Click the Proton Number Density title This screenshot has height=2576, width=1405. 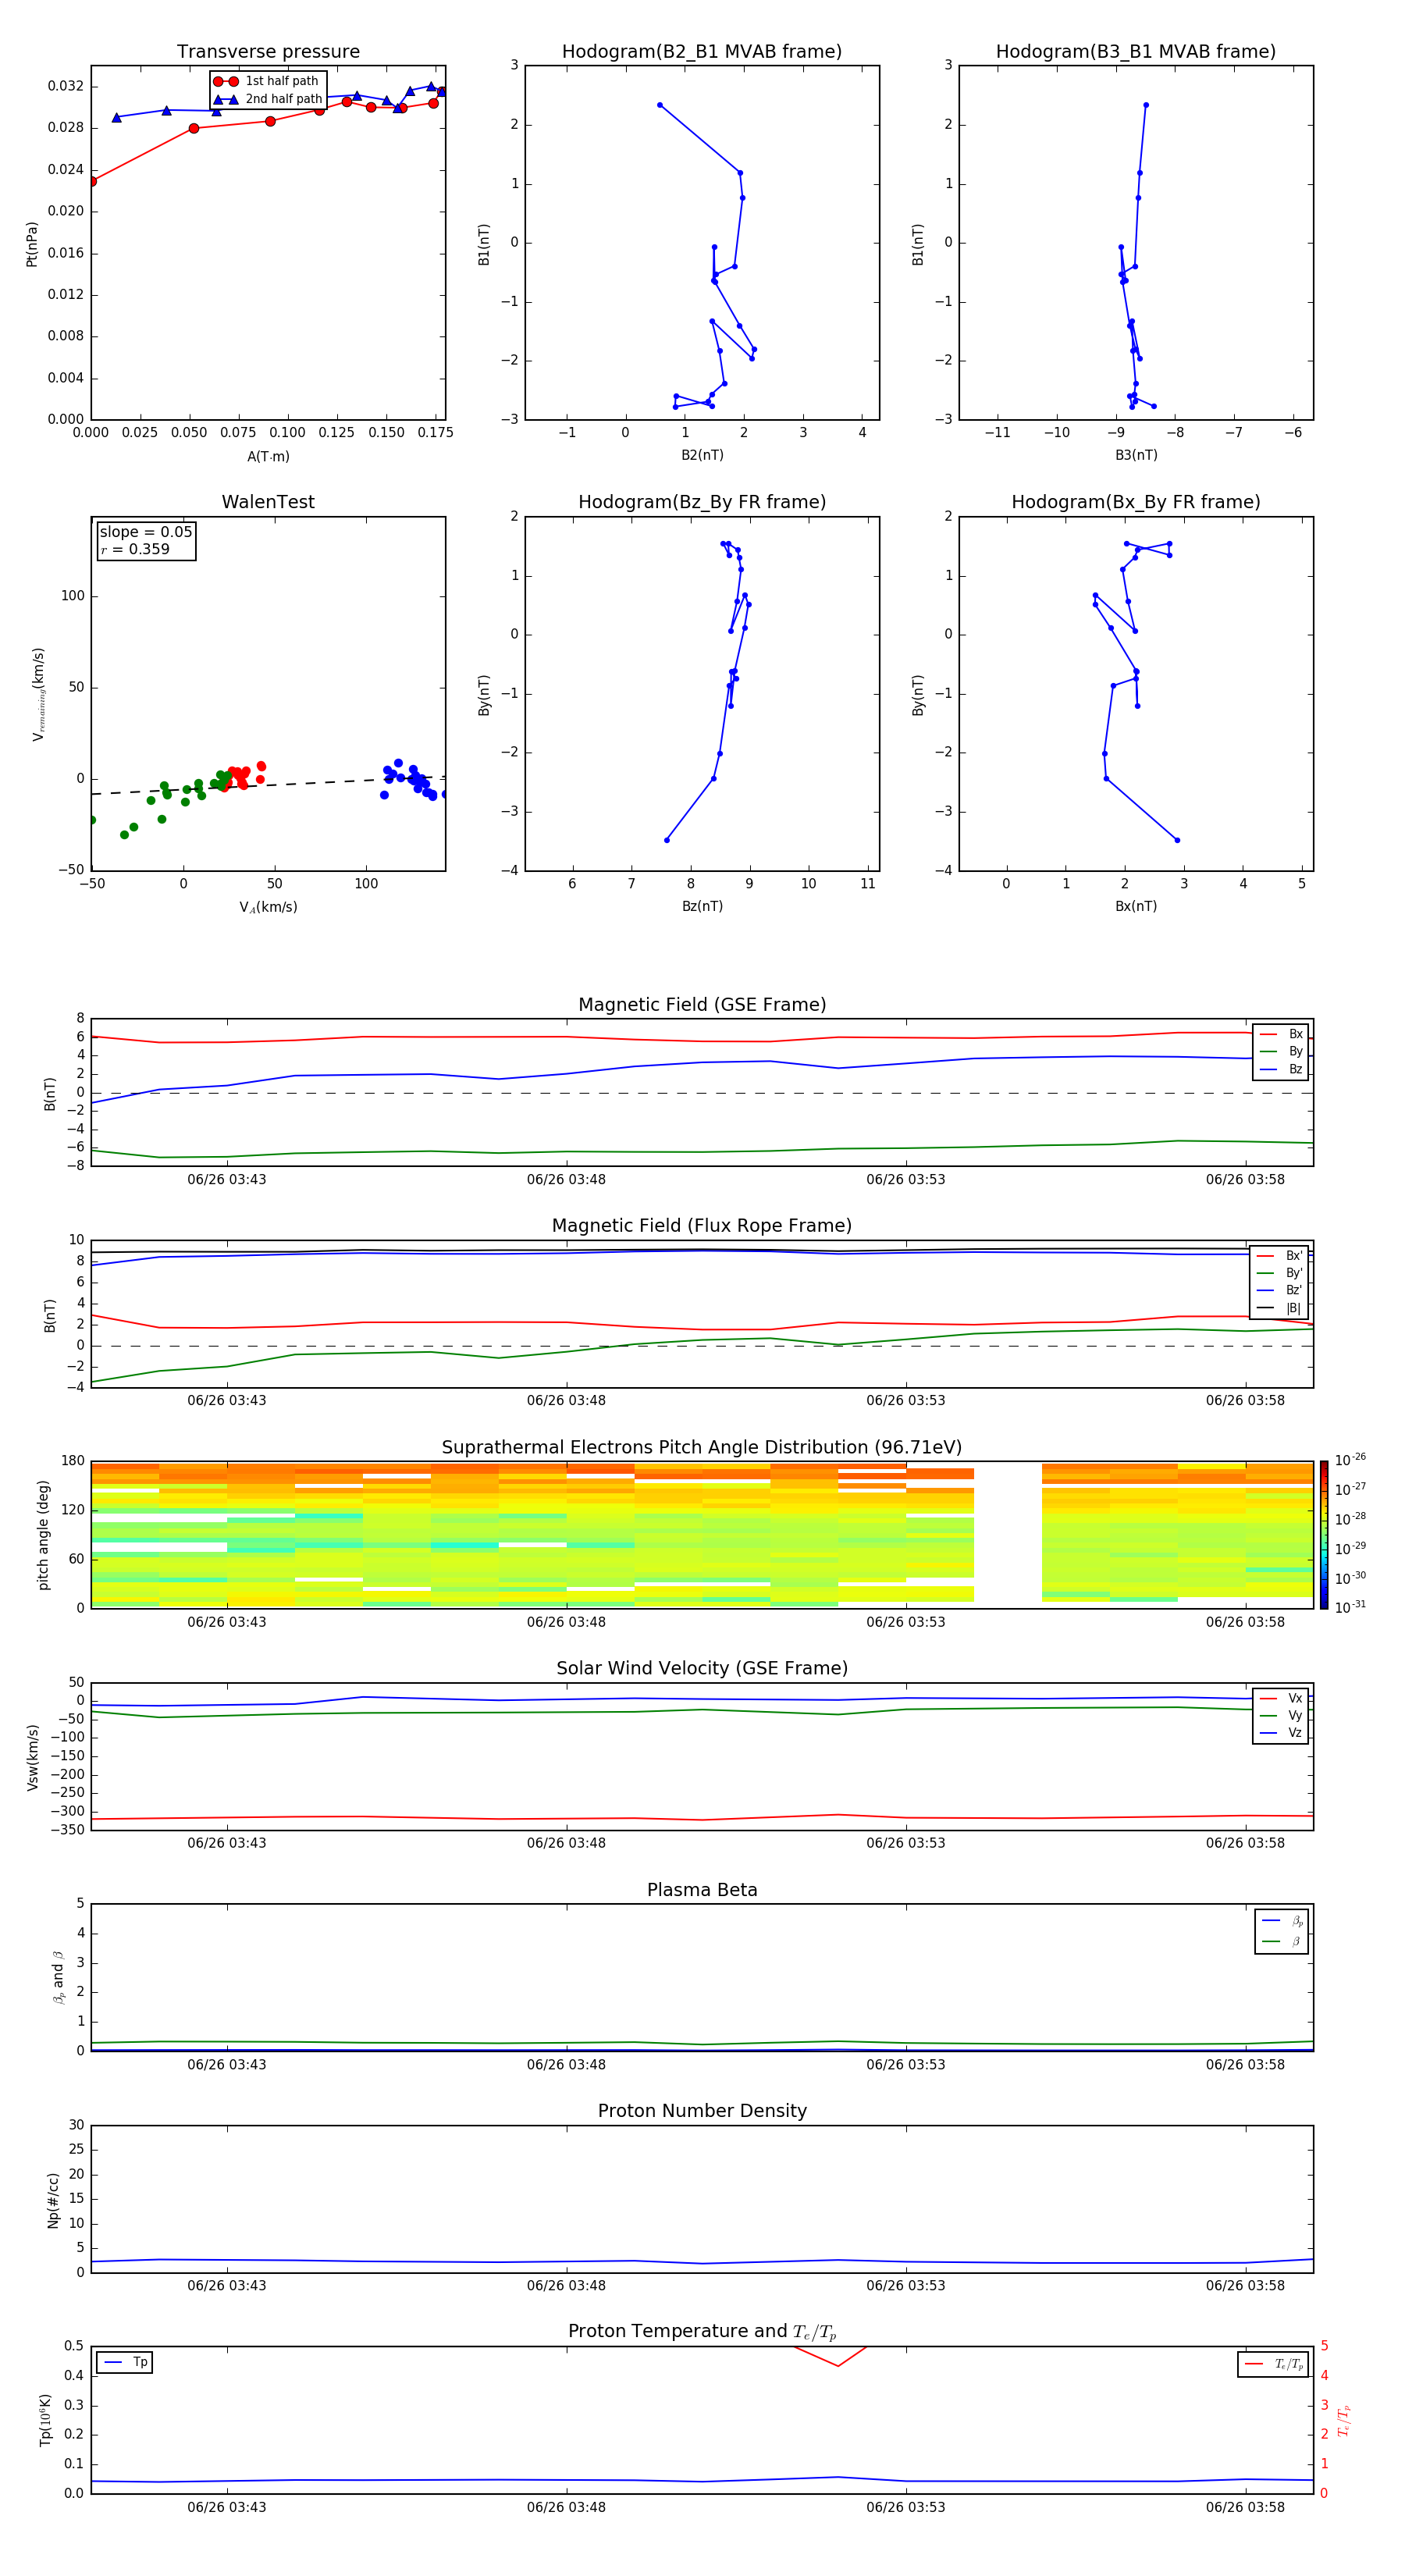pyautogui.click(x=702, y=2111)
